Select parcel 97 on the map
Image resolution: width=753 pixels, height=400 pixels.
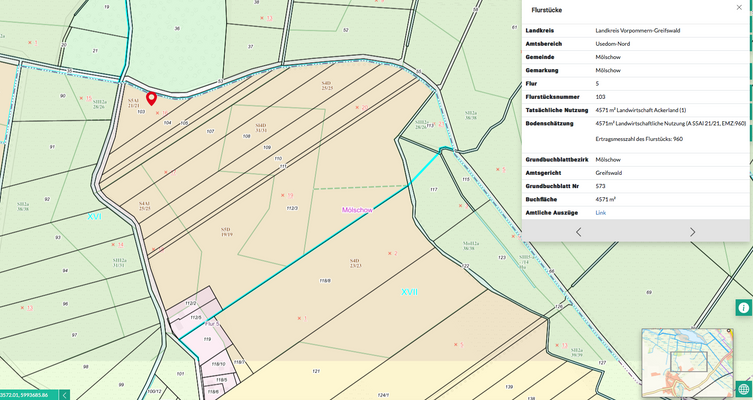[74, 334]
